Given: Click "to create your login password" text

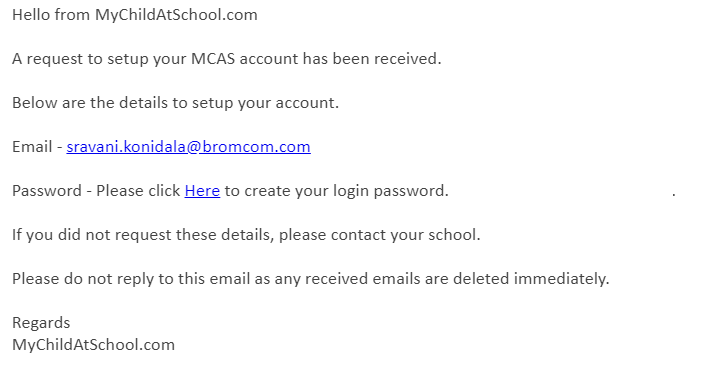Looking at the screenshot, I should click(x=336, y=191).
